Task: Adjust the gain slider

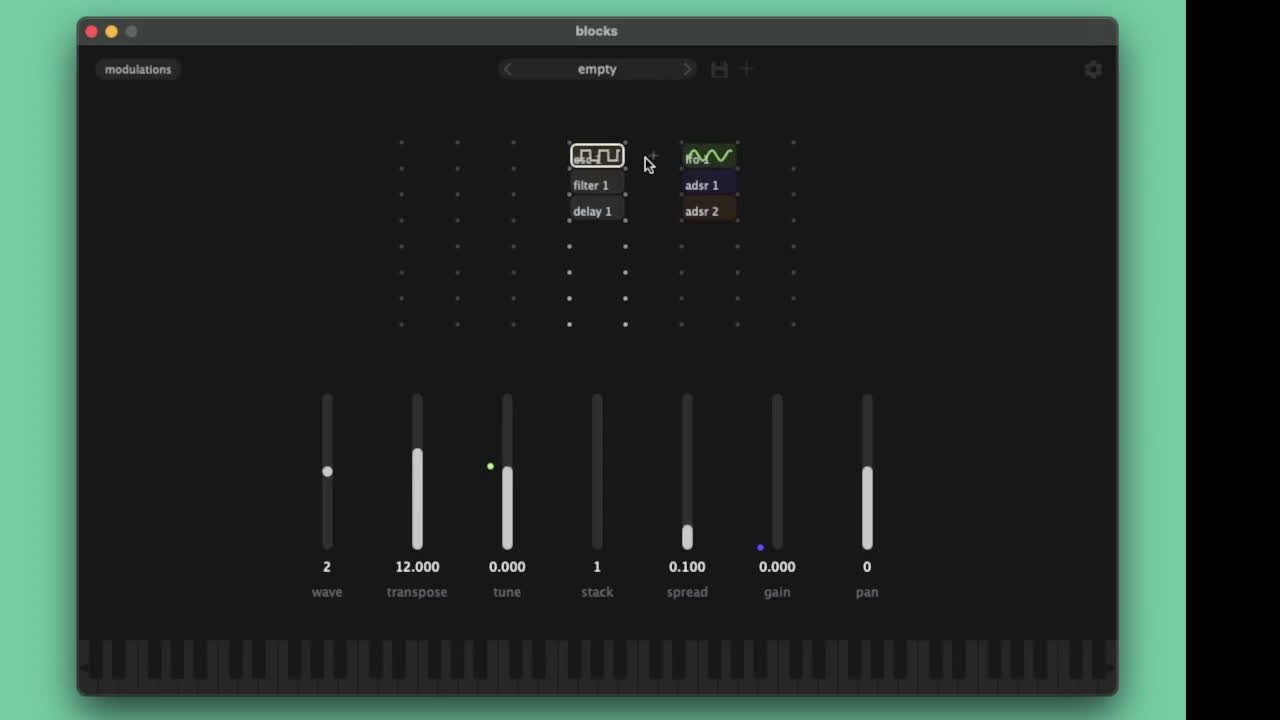Action: [x=777, y=471]
